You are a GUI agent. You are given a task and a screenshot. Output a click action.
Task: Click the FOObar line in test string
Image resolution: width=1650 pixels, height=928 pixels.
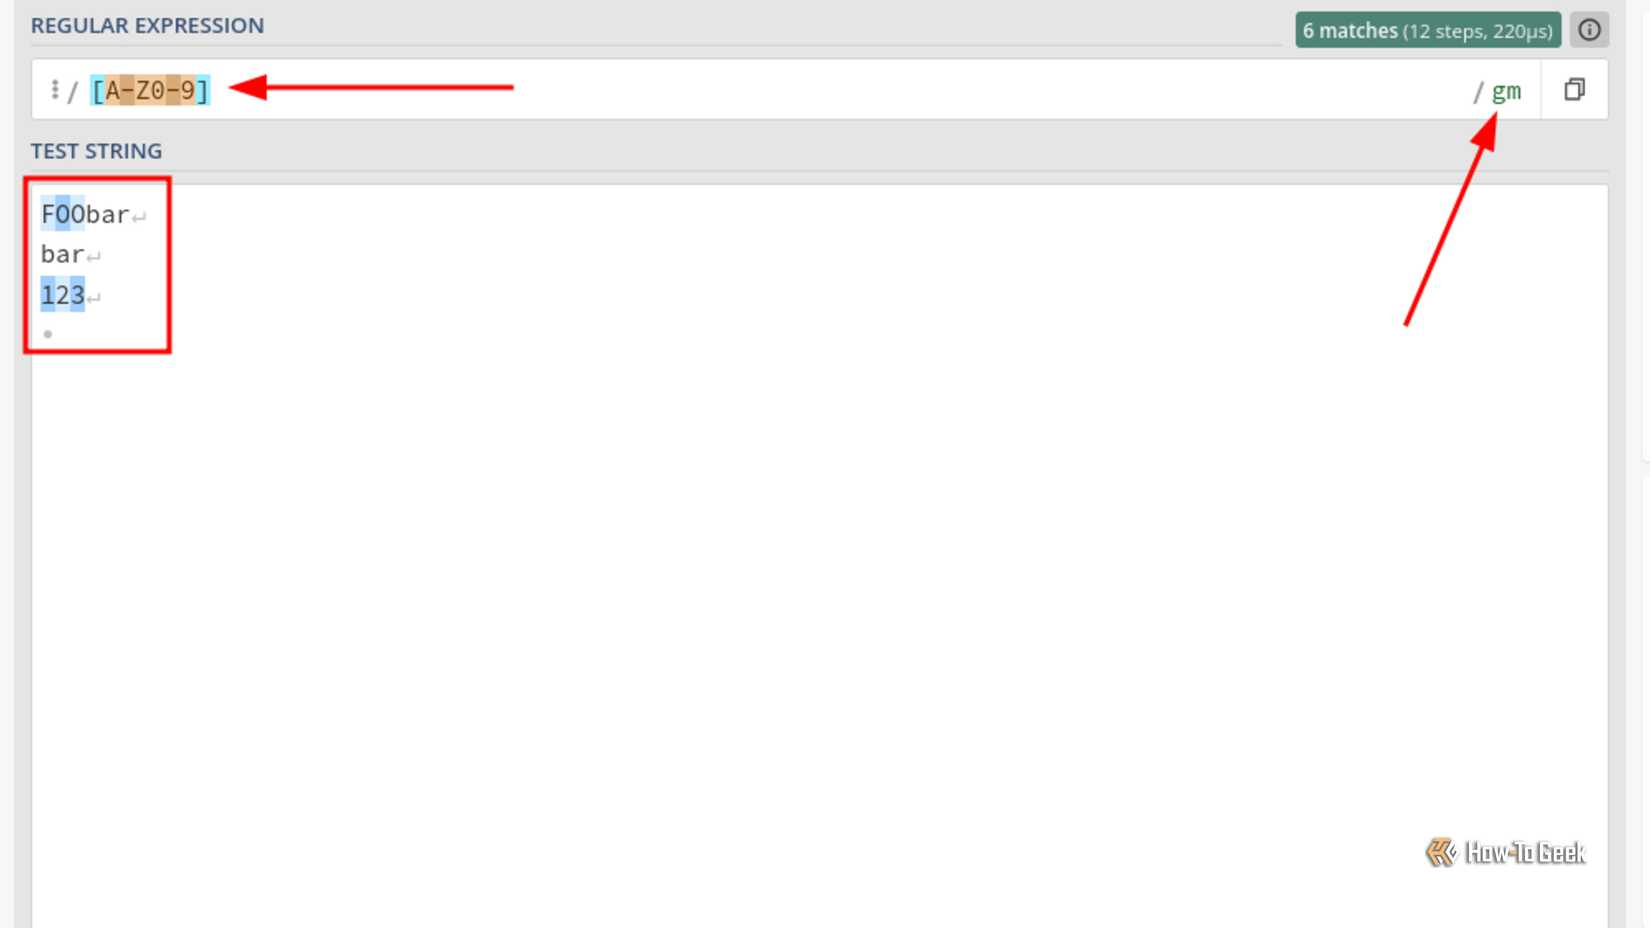(x=85, y=214)
